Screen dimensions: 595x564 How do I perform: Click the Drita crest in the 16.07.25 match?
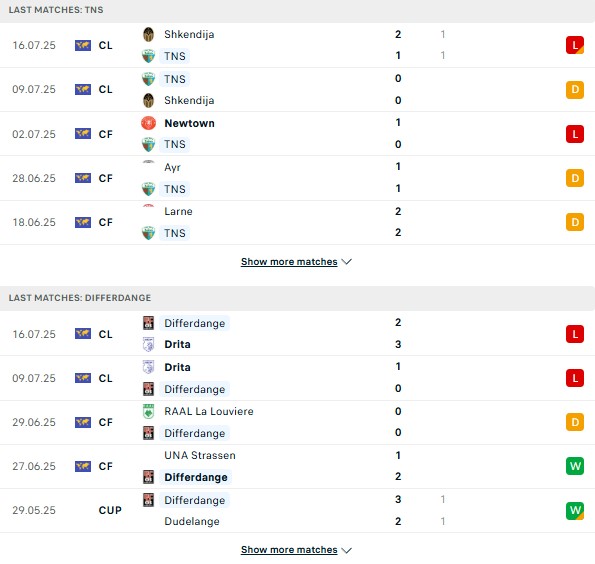[x=148, y=344]
